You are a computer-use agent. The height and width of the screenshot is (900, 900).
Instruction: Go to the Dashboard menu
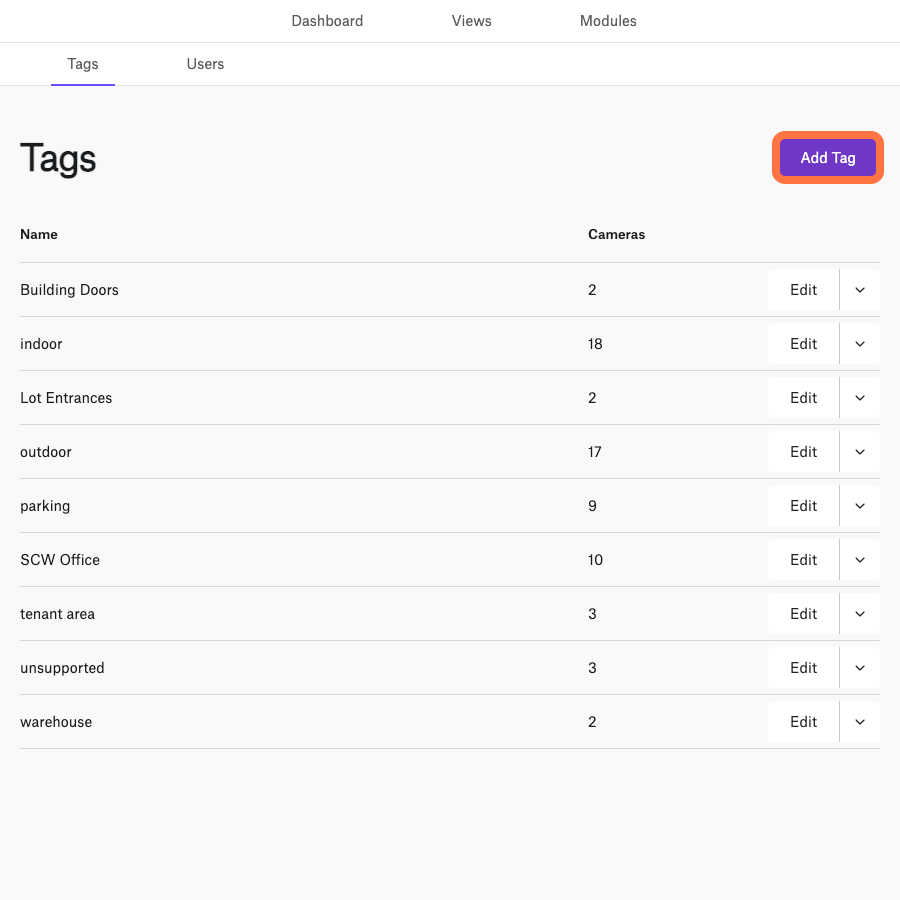(x=327, y=21)
